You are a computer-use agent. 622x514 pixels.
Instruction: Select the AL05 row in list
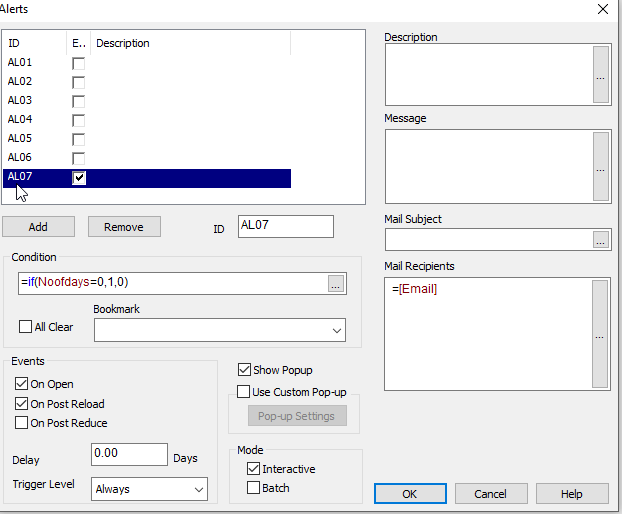[147, 139]
